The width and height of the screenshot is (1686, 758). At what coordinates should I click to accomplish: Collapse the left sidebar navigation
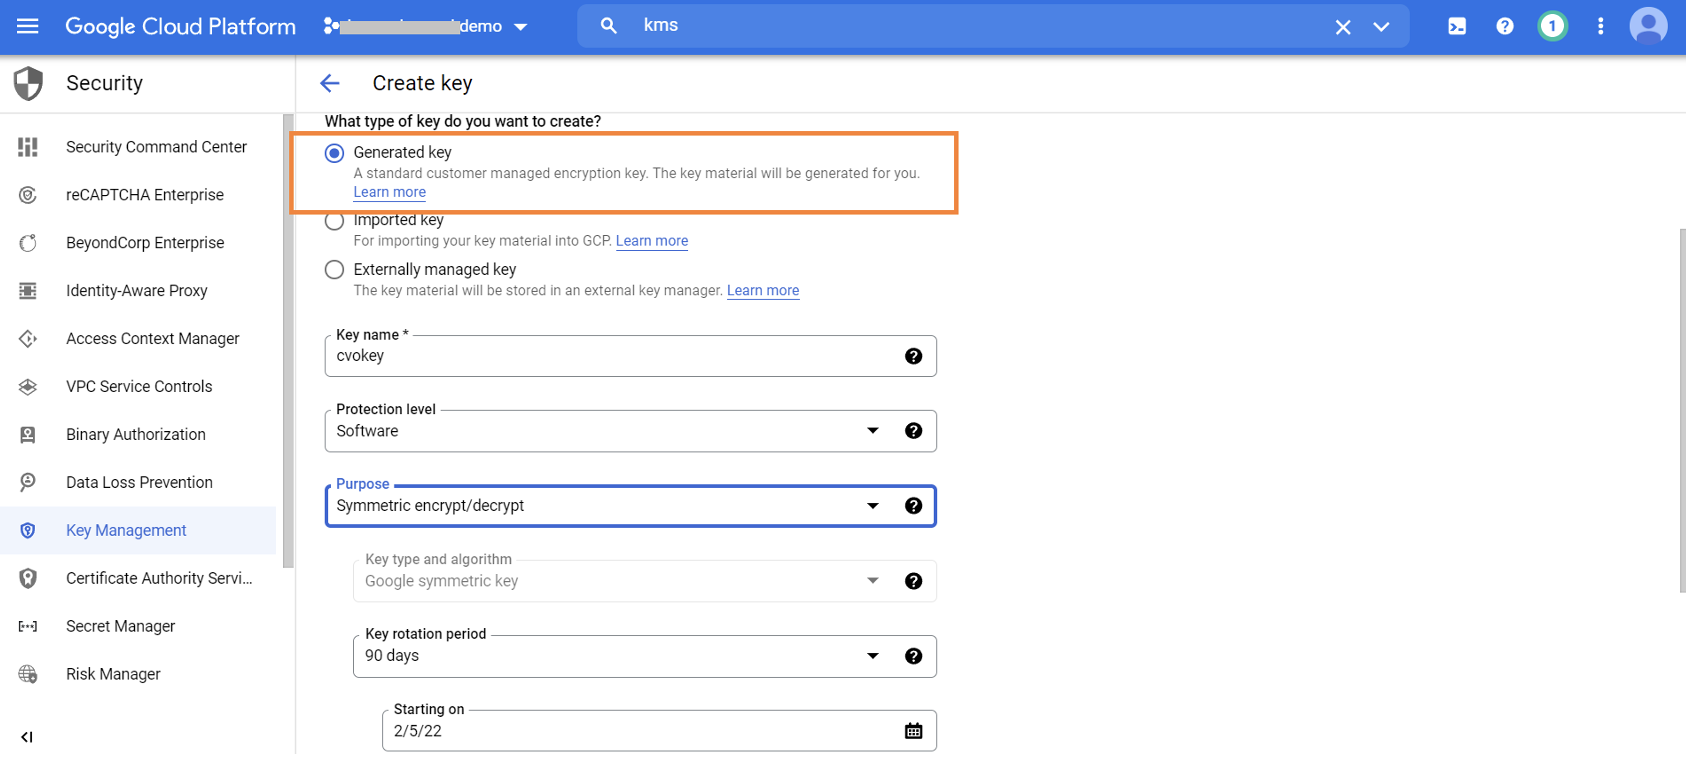pyautogui.click(x=27, y=737)
